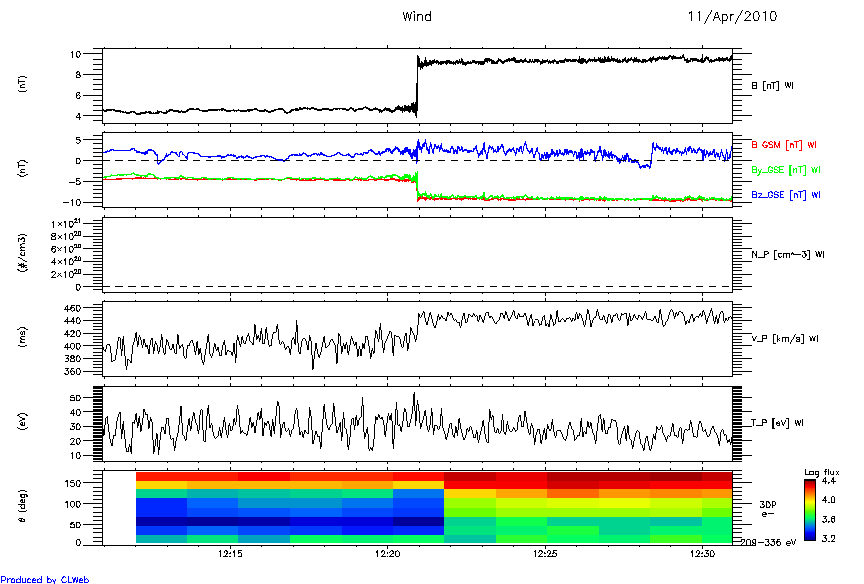This screenshot has width=864, height=584.
Task: Select the green 'By_GSE [nT] WI' label
Action: click(x=786, y=170)
